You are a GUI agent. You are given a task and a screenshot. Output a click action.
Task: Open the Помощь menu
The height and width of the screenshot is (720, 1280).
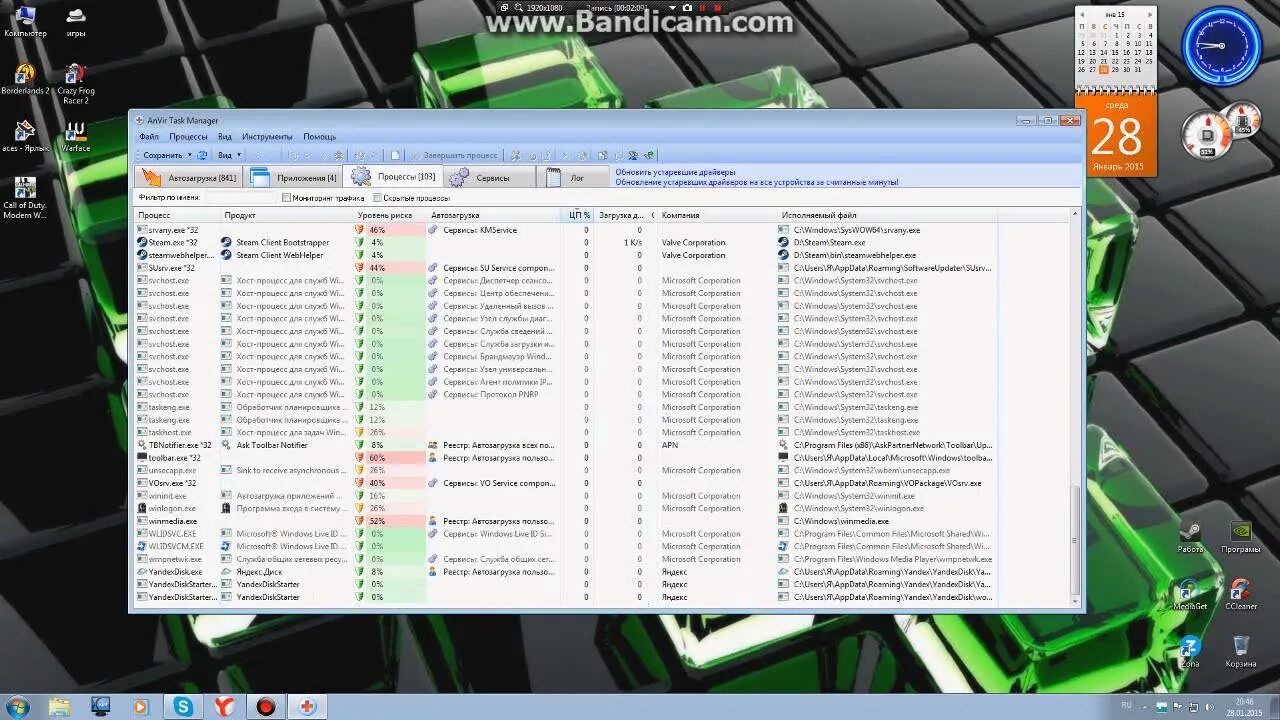coord(320,137)
